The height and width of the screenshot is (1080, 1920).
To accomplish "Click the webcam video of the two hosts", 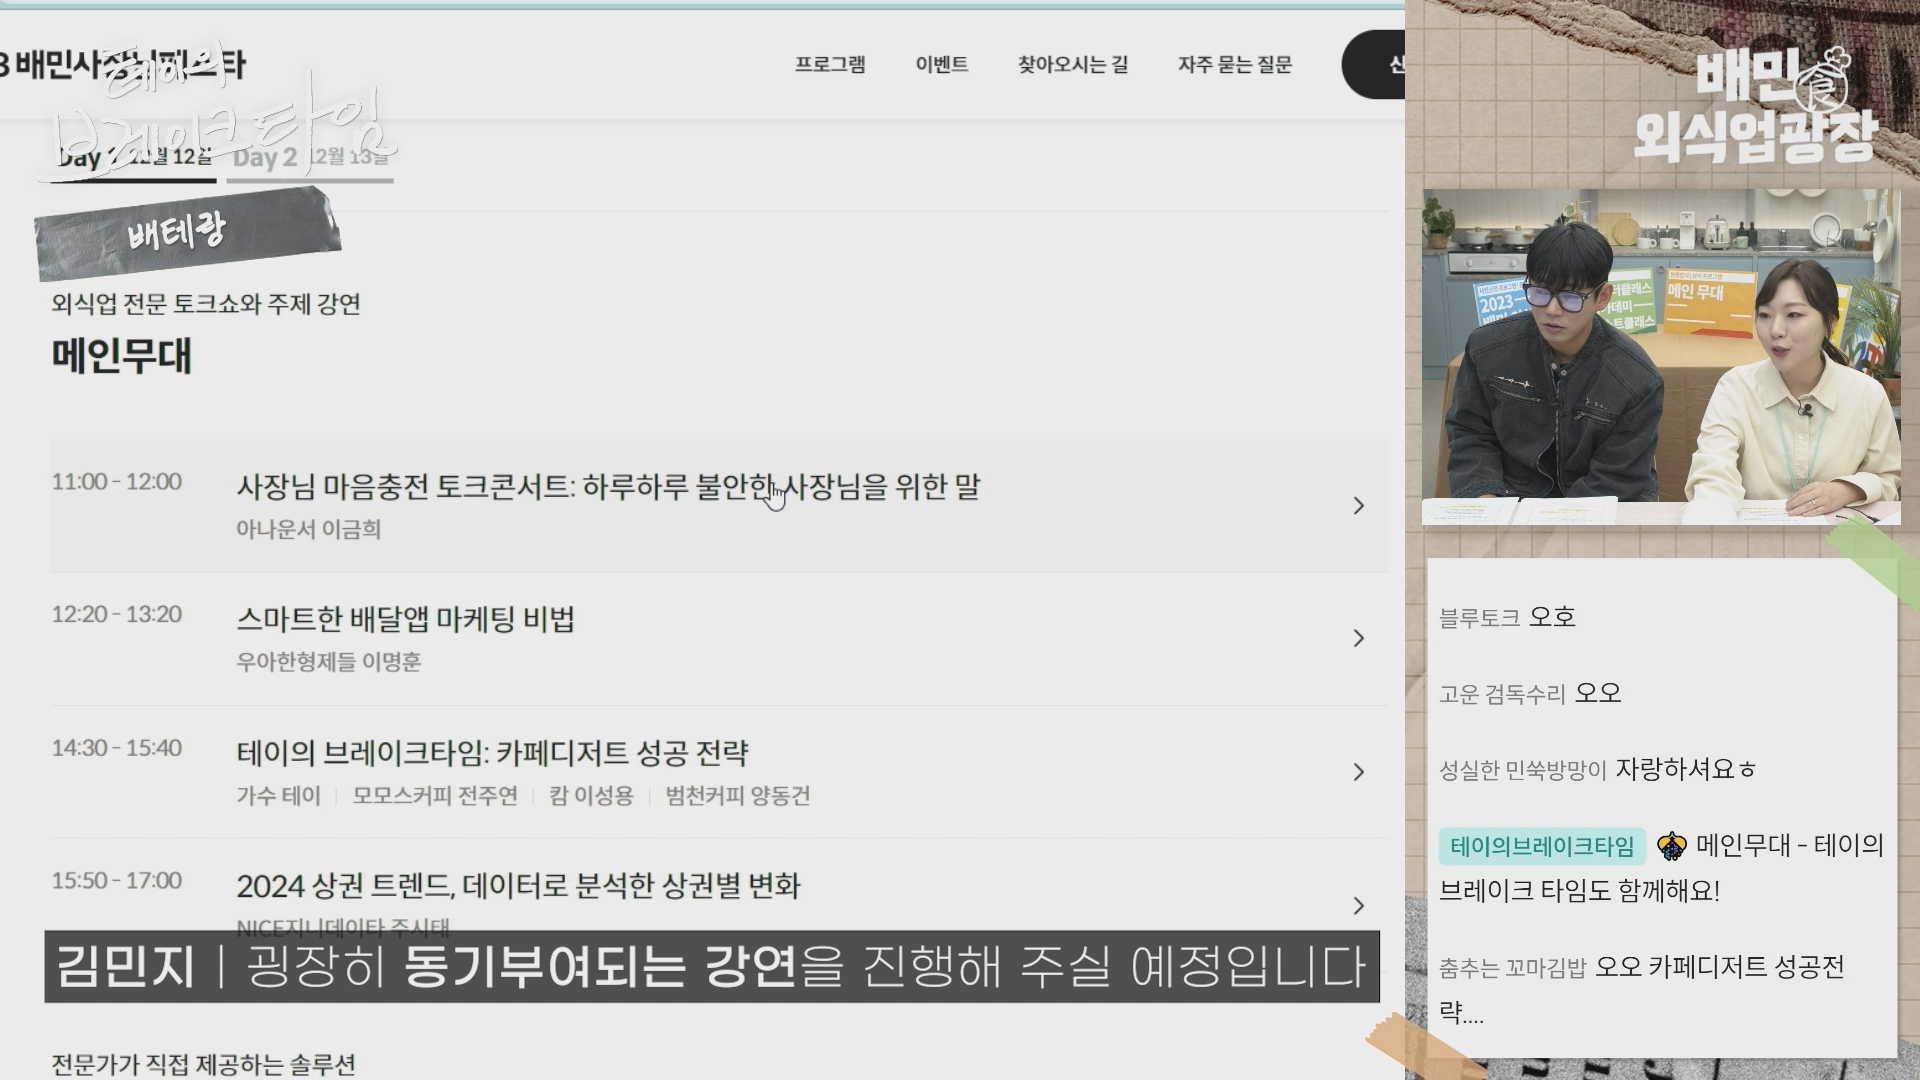I will click(x=1661, y=357).
